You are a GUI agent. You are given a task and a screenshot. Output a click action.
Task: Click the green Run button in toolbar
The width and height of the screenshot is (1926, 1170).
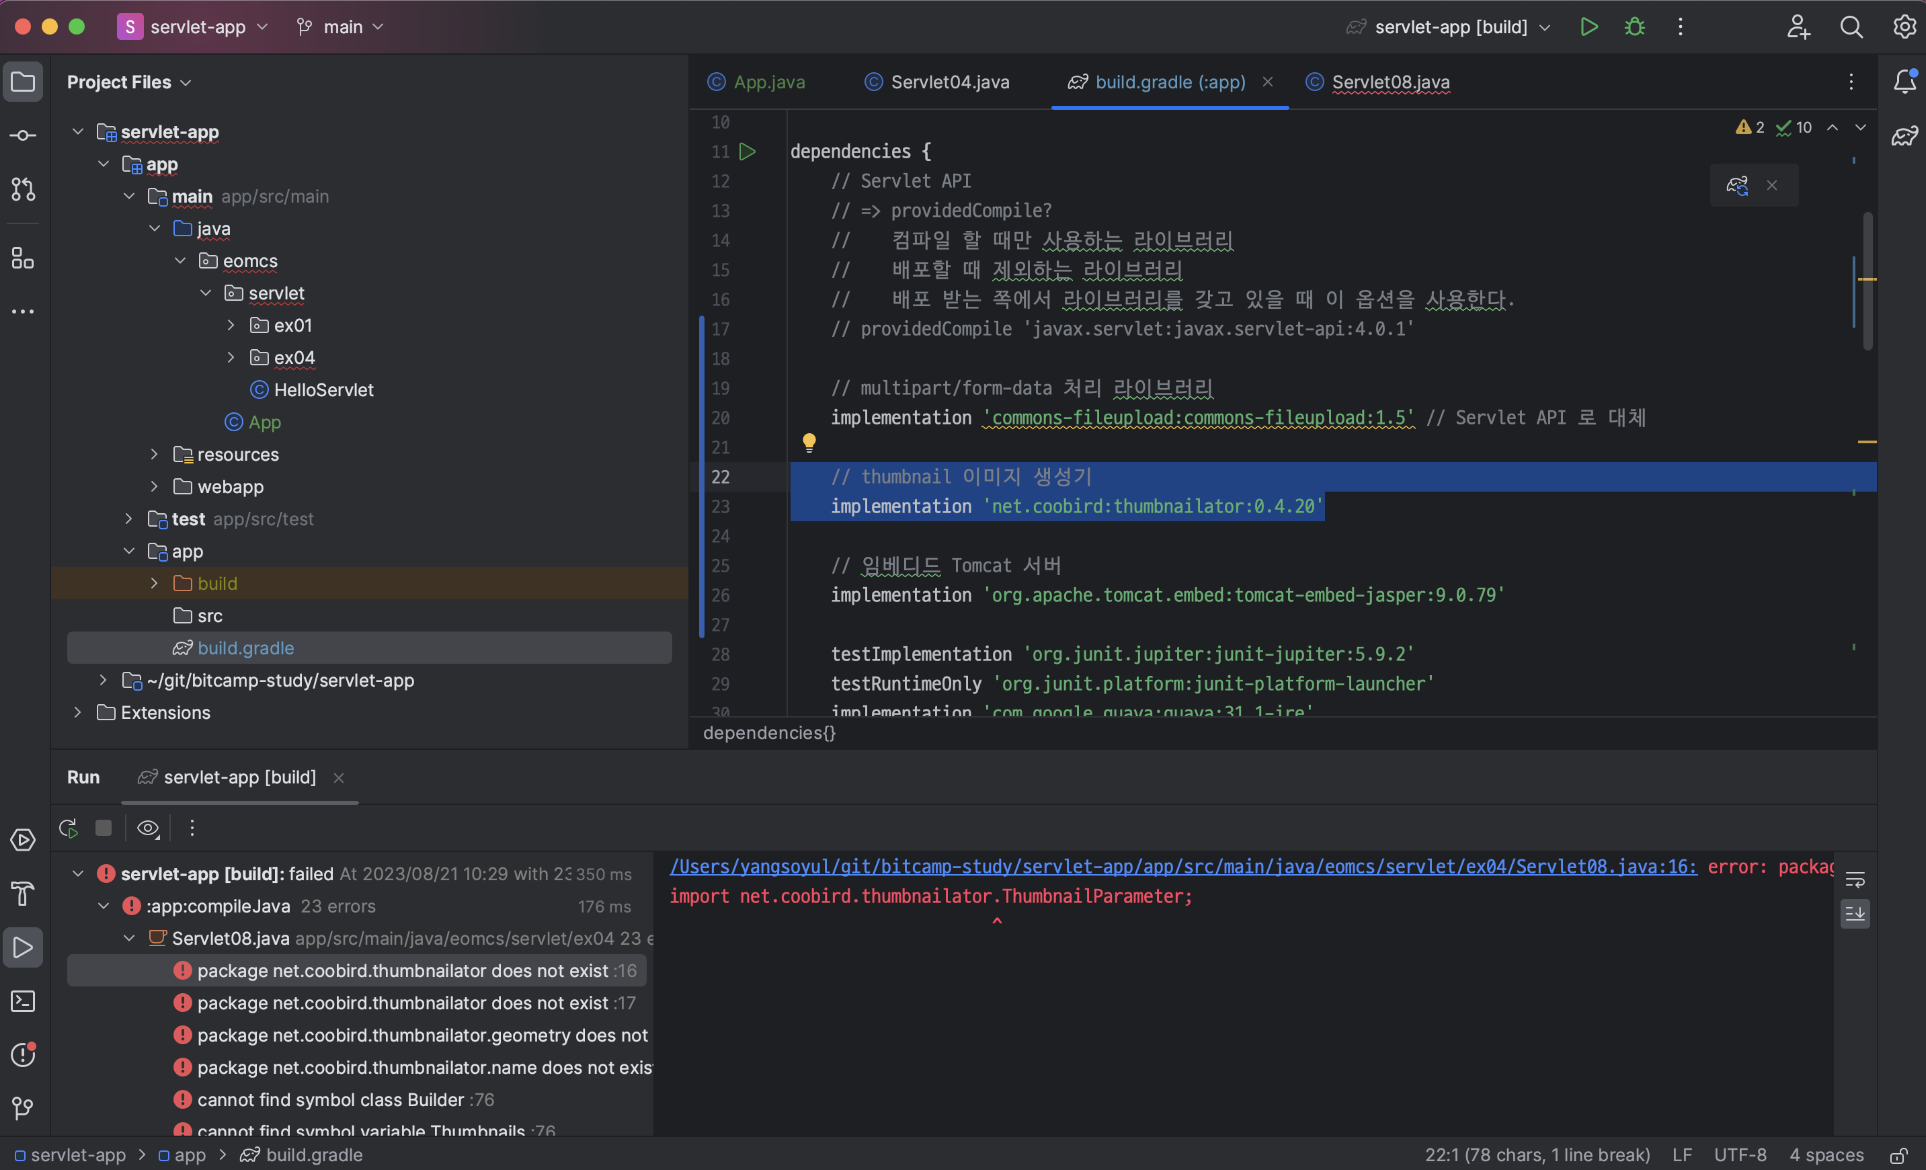pos(1588,27)
